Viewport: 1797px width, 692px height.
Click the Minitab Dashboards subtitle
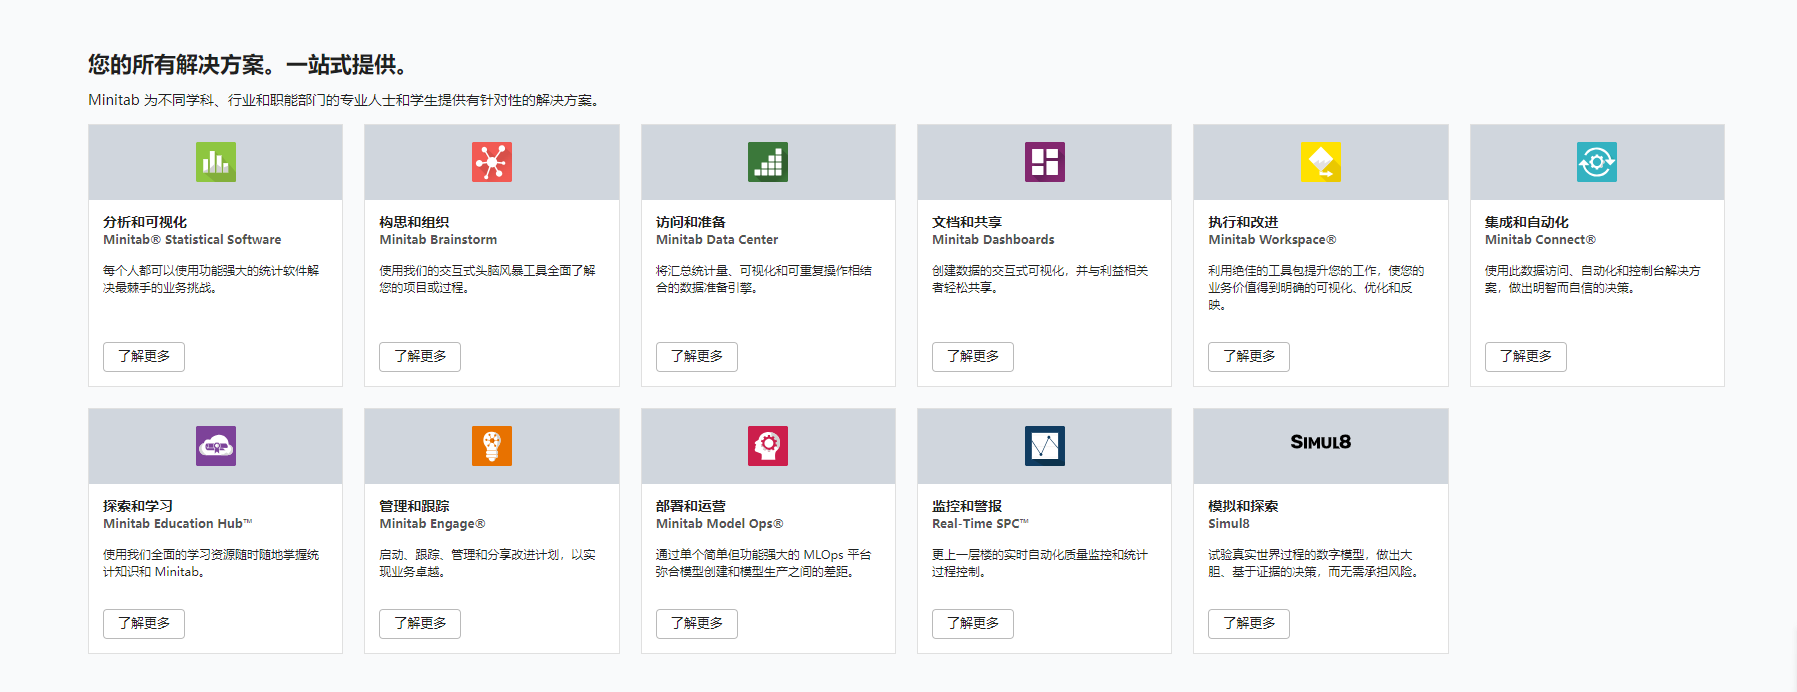[993, 240]
